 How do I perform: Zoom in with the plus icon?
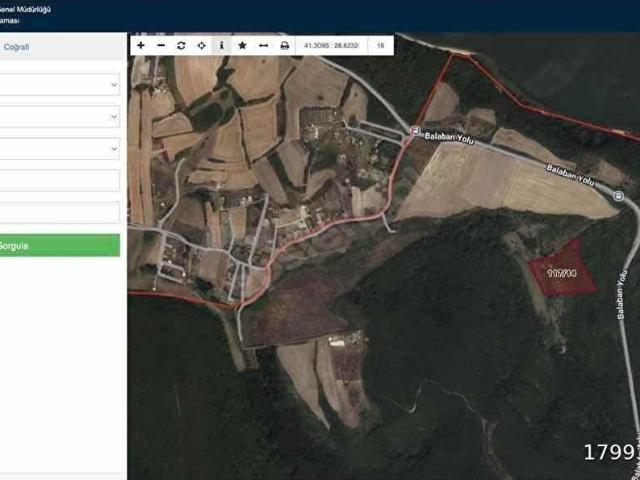pos(141,45)
